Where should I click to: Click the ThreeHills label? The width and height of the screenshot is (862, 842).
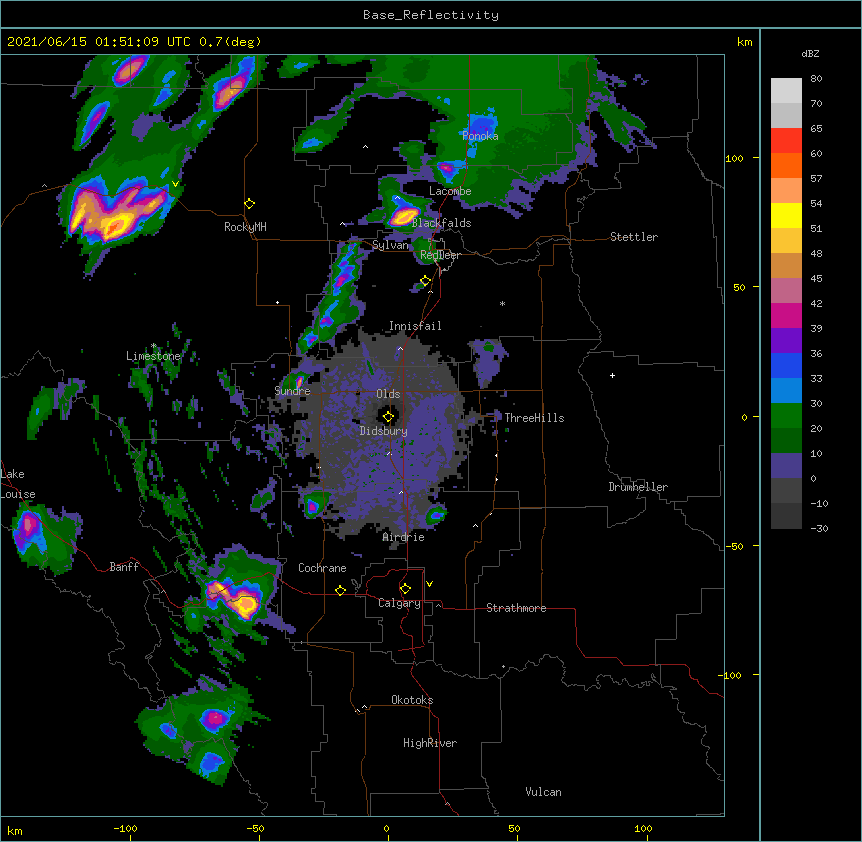pyautogui.click(x=534, y=418)
